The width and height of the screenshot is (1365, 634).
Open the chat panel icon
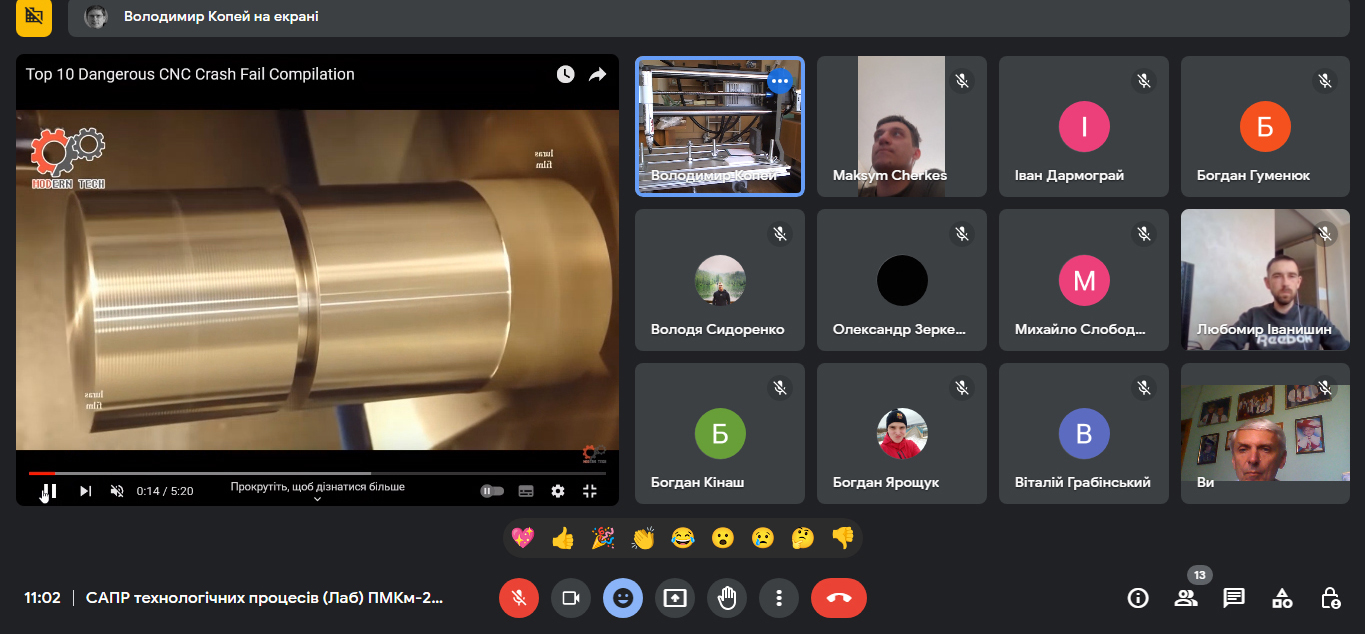(1234, 598)
